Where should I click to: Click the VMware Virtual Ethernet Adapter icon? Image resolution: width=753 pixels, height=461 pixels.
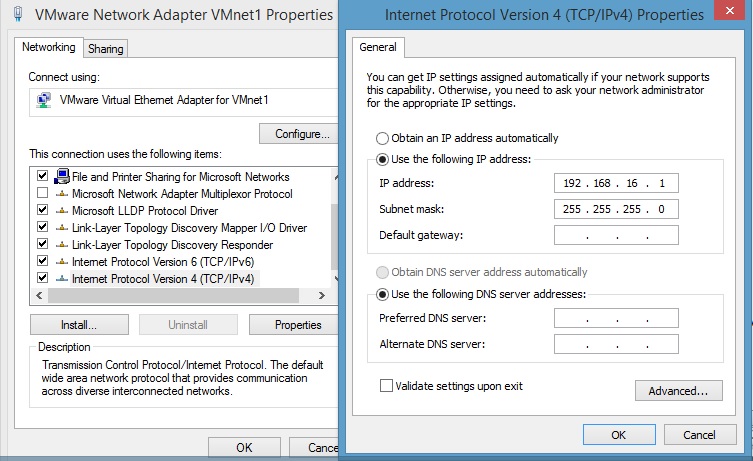coord(44,100)
